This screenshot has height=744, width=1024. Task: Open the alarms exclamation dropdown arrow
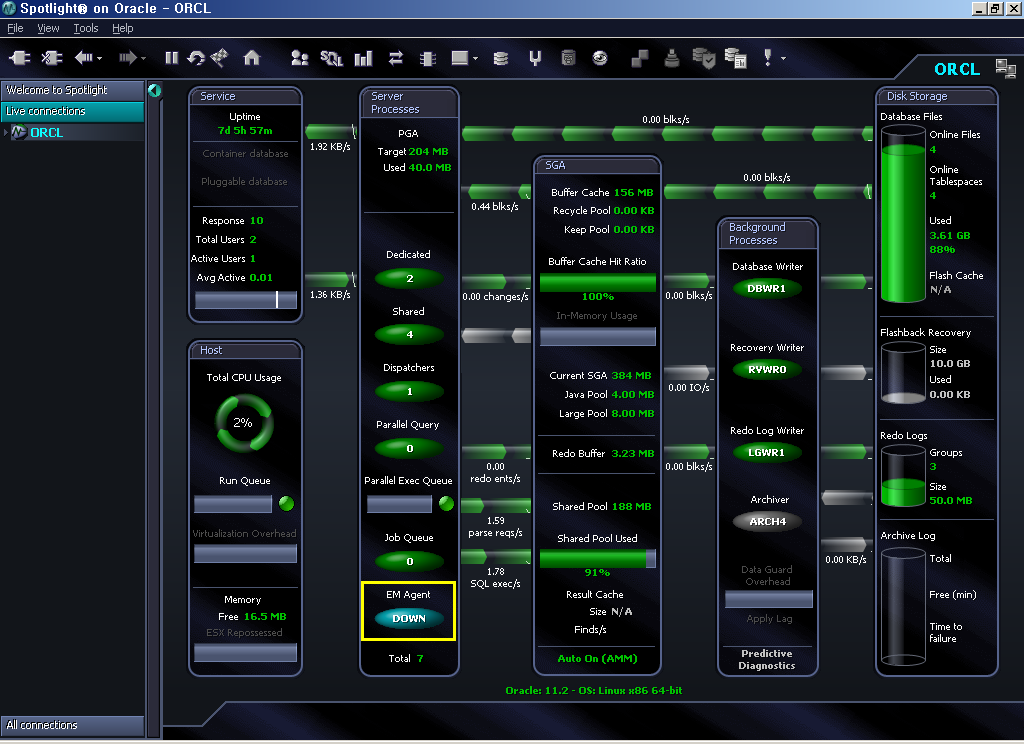point(783,59)
